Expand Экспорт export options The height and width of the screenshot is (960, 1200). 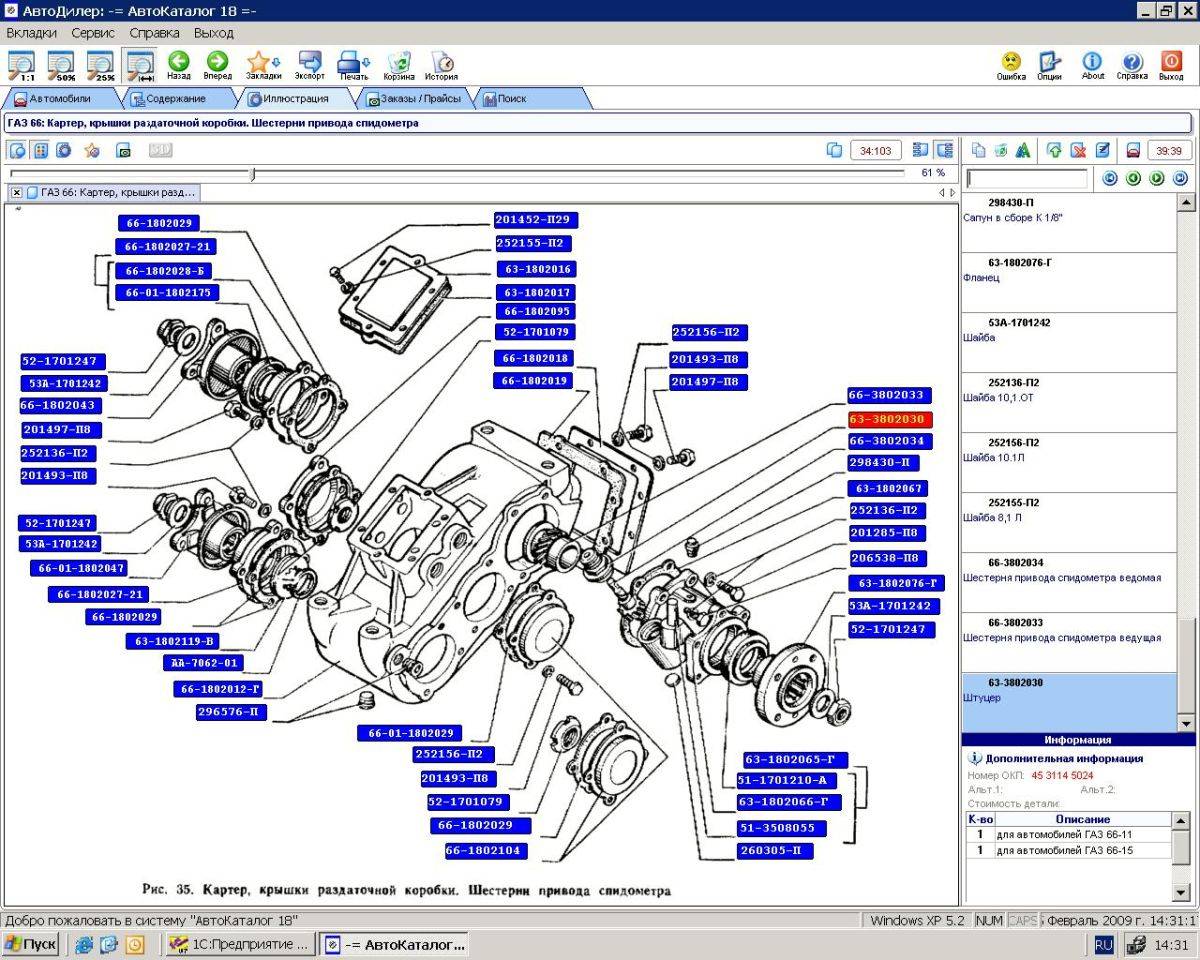click(x=310, y=66)
